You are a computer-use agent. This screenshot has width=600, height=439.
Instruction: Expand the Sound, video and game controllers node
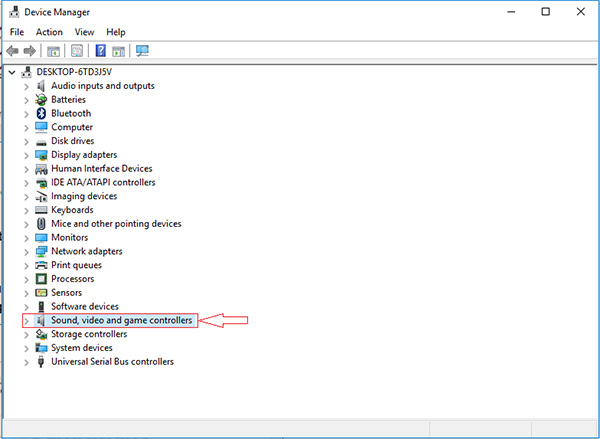click(x=26, y=320)
